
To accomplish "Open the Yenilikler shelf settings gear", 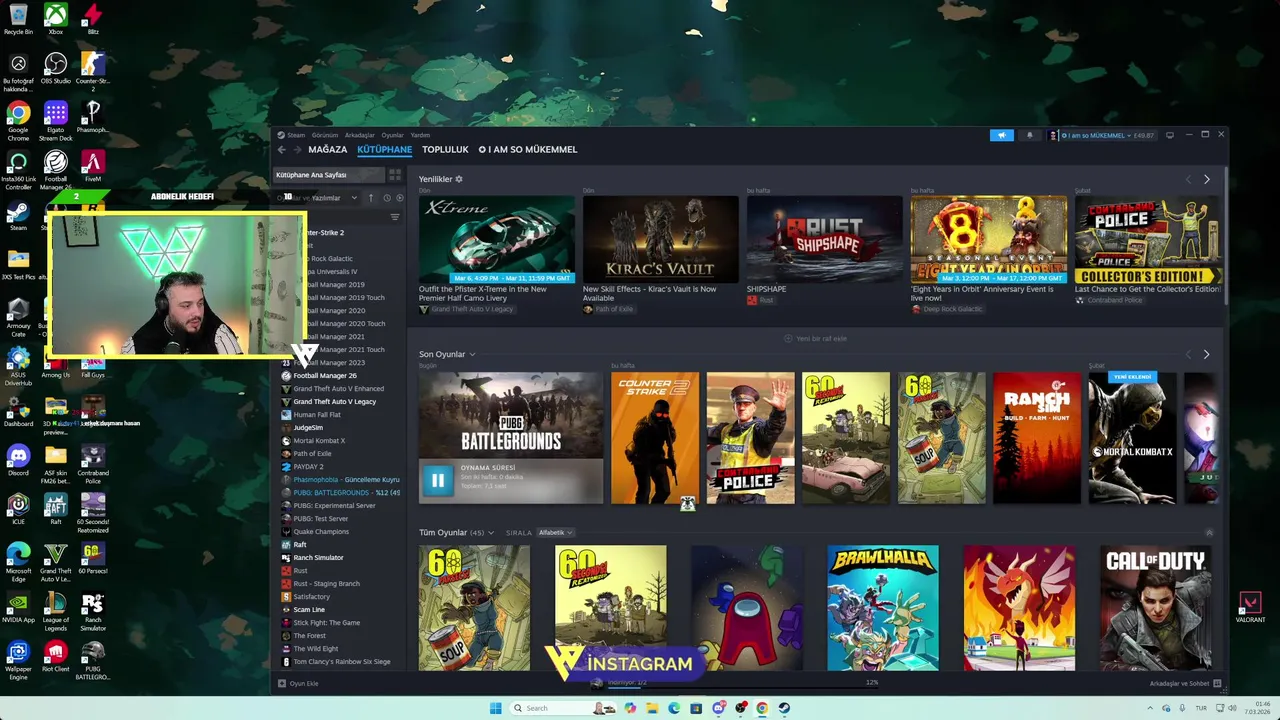I will click(459, 179).
